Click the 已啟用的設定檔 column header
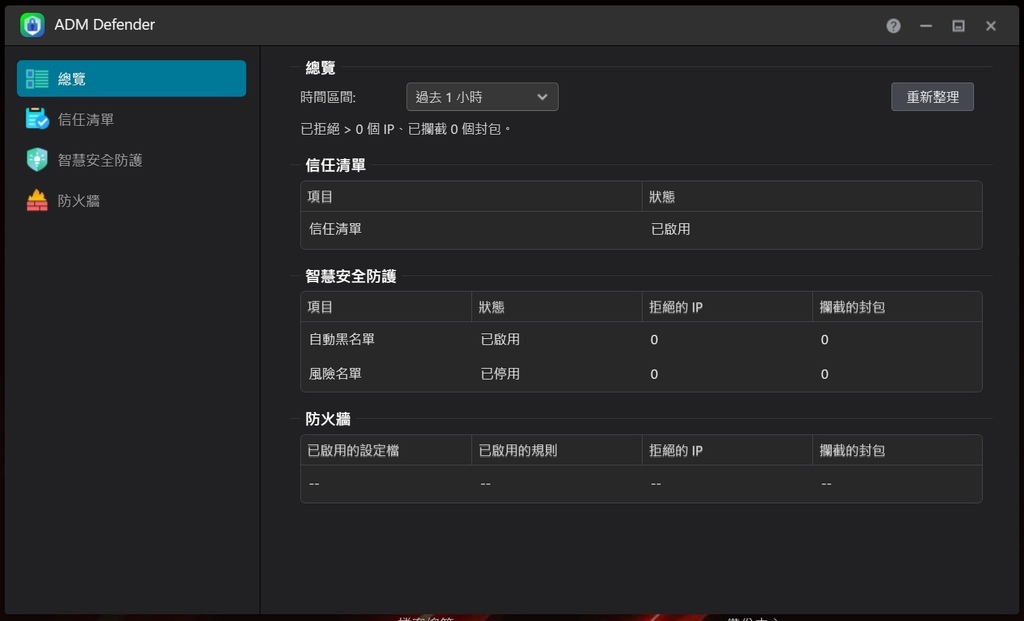 tap(353, 451)
